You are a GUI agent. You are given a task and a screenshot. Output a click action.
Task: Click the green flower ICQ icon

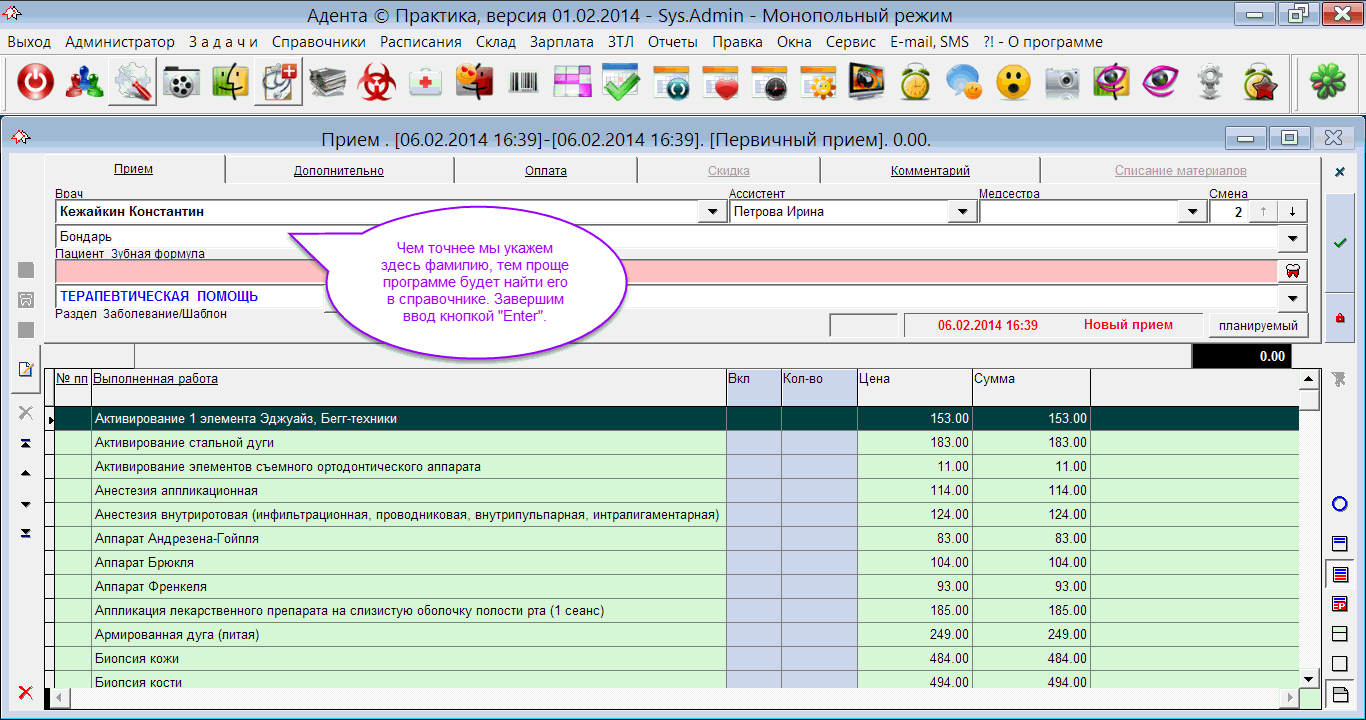click(1327, 84)
